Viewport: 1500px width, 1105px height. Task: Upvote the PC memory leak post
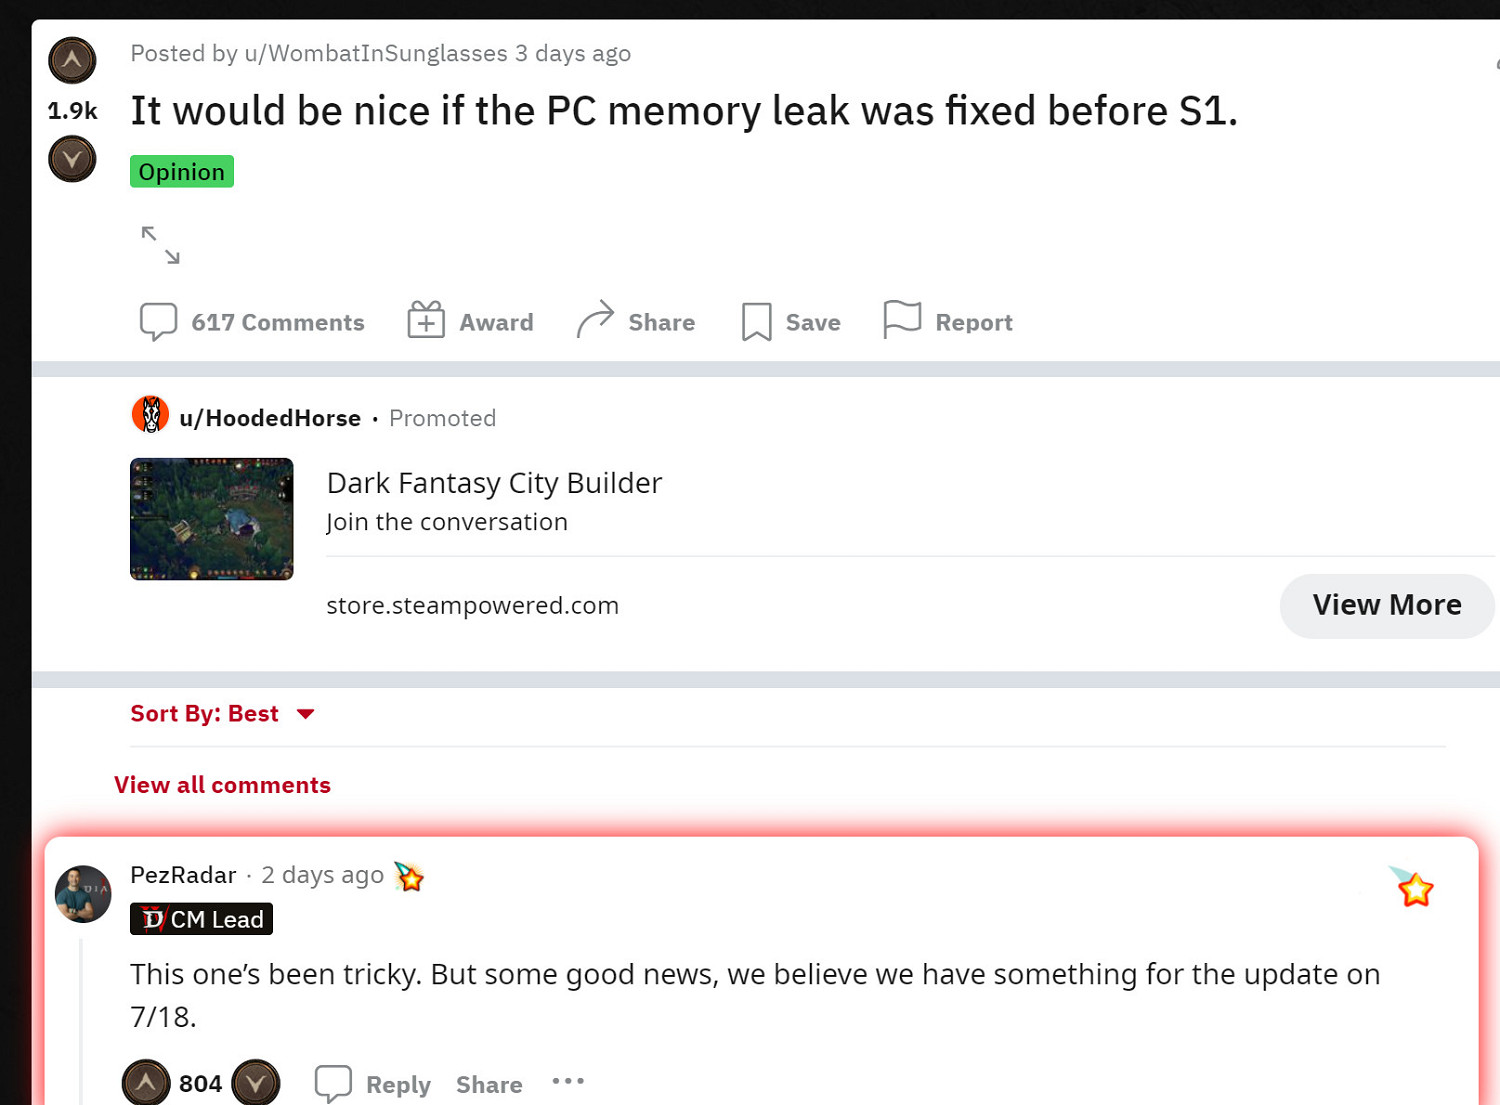(x=72, y=60)
